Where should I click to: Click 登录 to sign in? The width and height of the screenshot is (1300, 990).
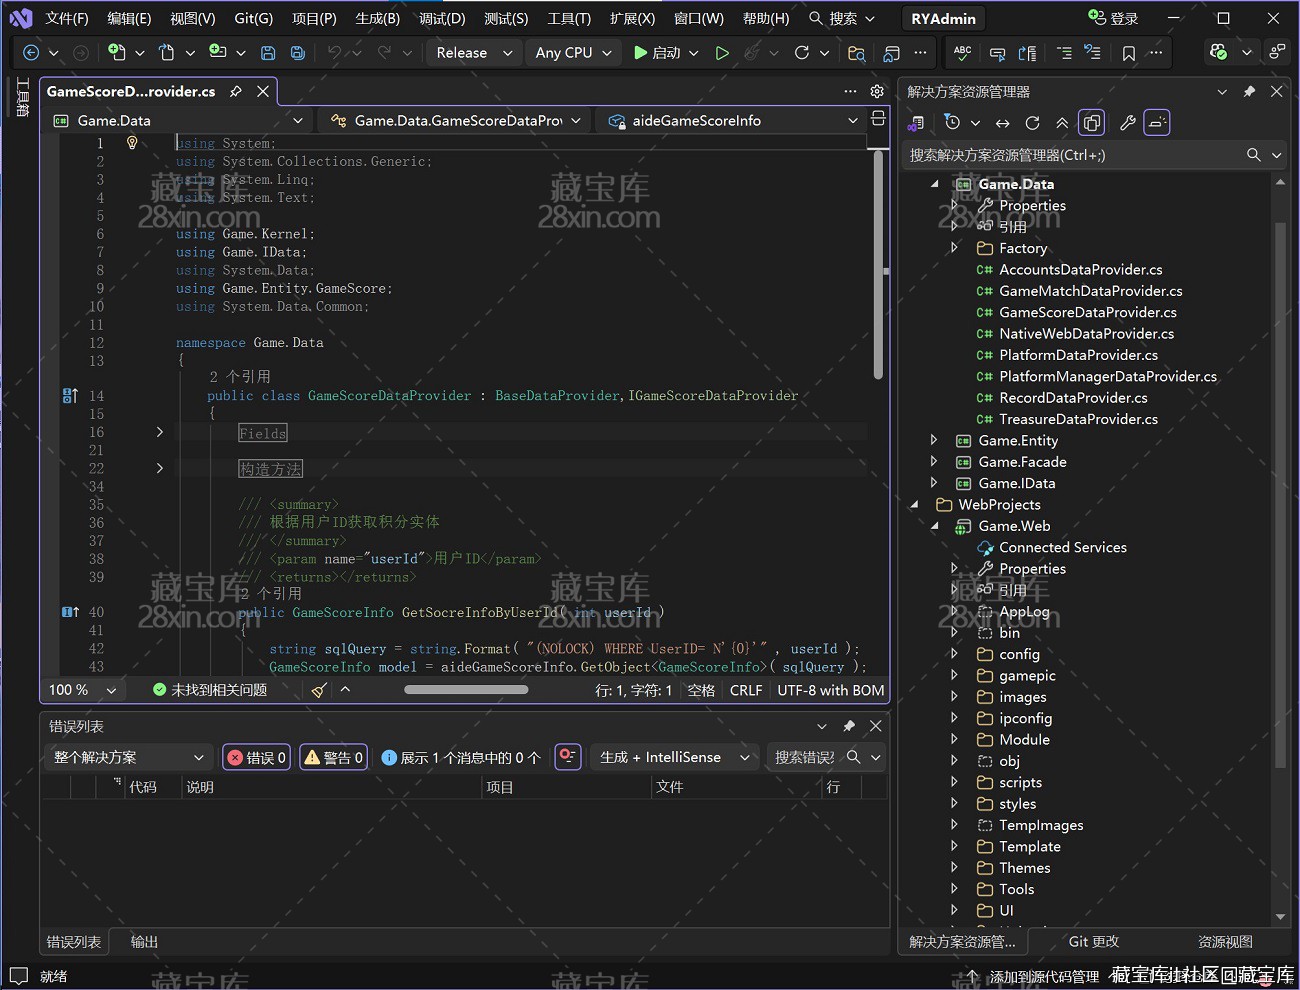pos(1113,18)
